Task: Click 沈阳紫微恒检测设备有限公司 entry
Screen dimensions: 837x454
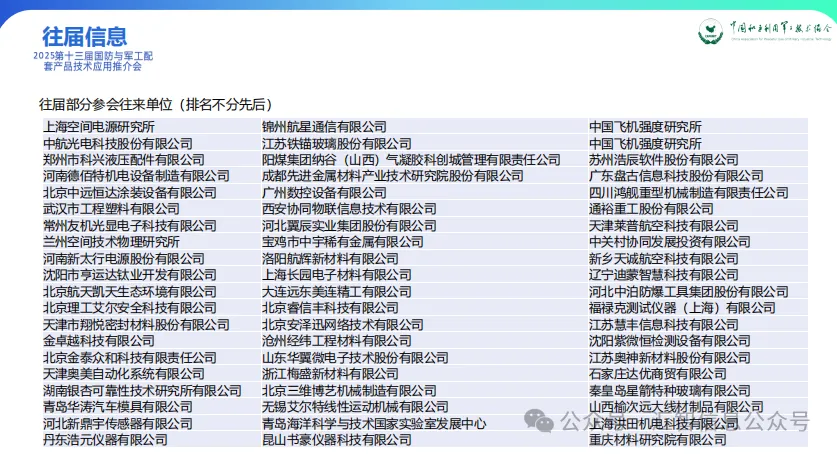Action: click(x=670, y=341)
